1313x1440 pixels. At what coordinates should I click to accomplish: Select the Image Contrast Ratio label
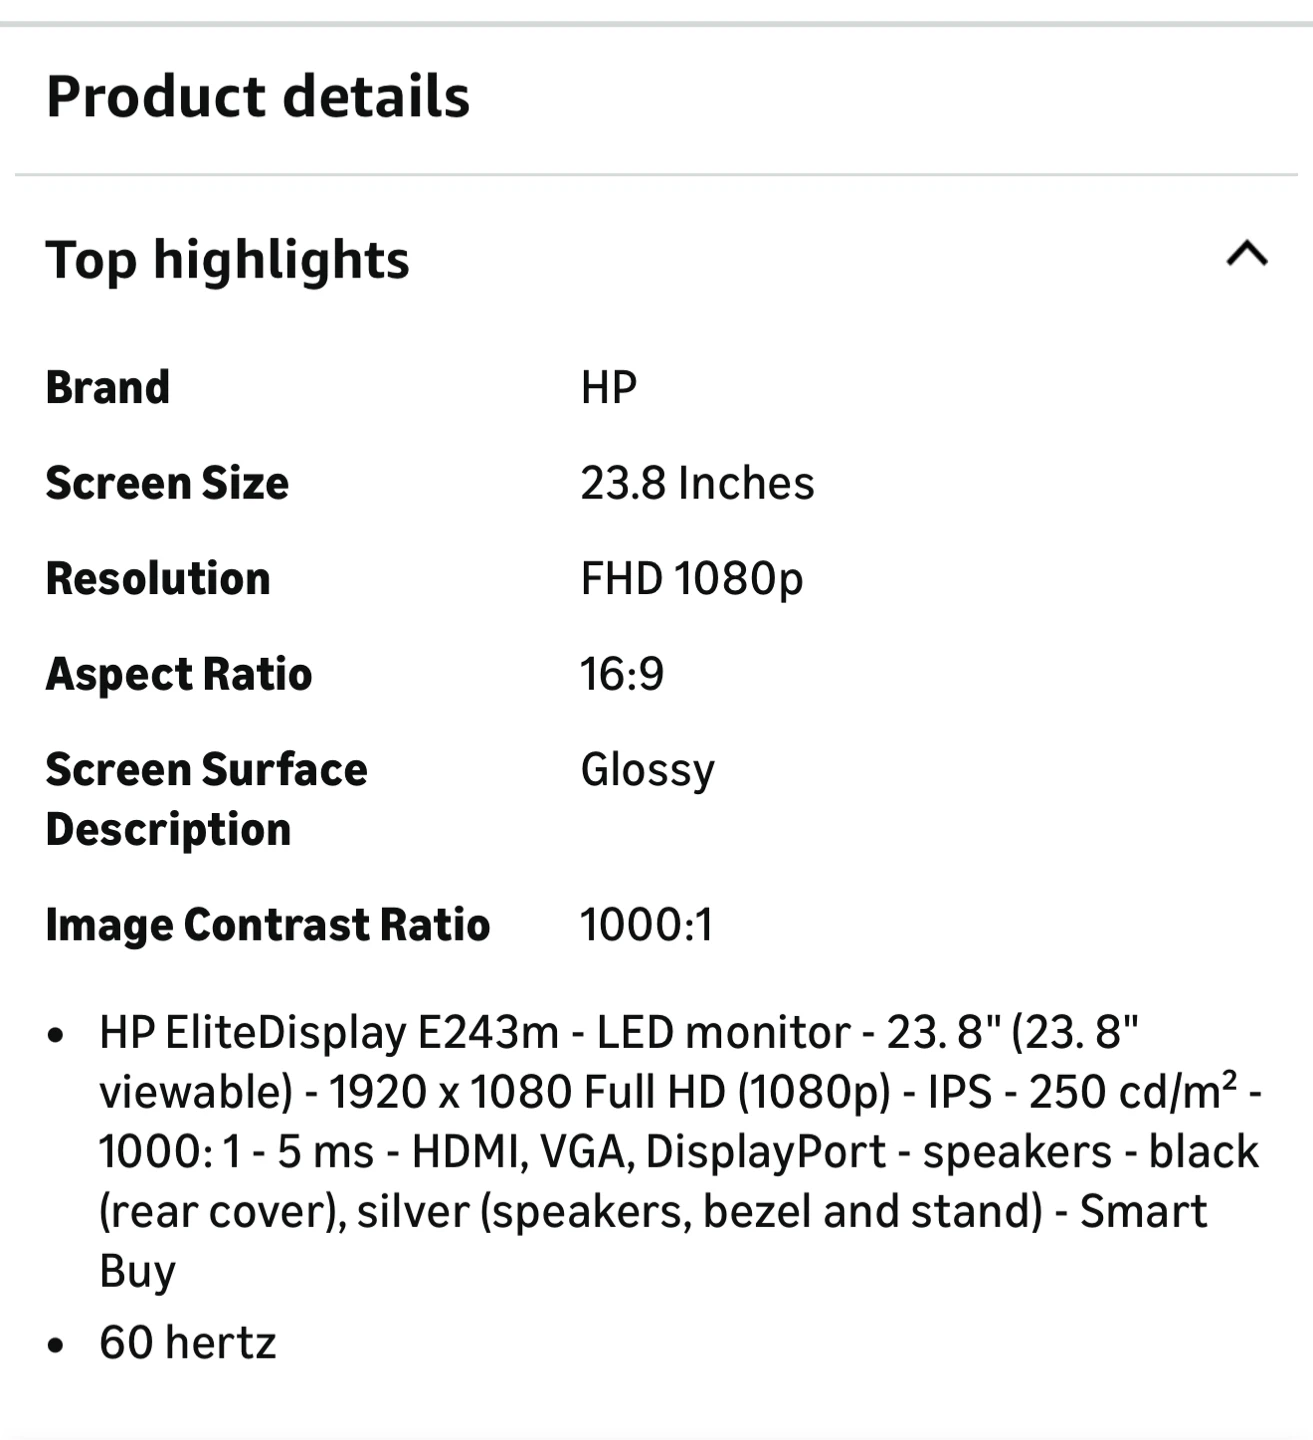[x=268, y=925]
